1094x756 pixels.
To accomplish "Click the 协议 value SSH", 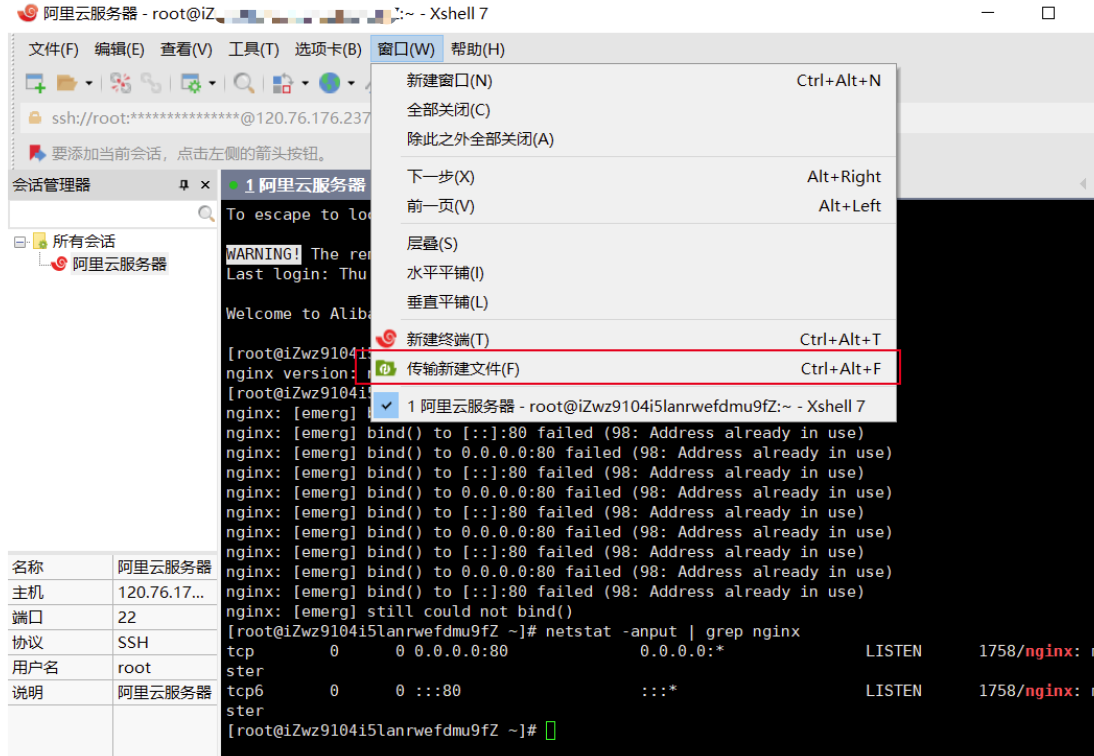I will [133, 642].
